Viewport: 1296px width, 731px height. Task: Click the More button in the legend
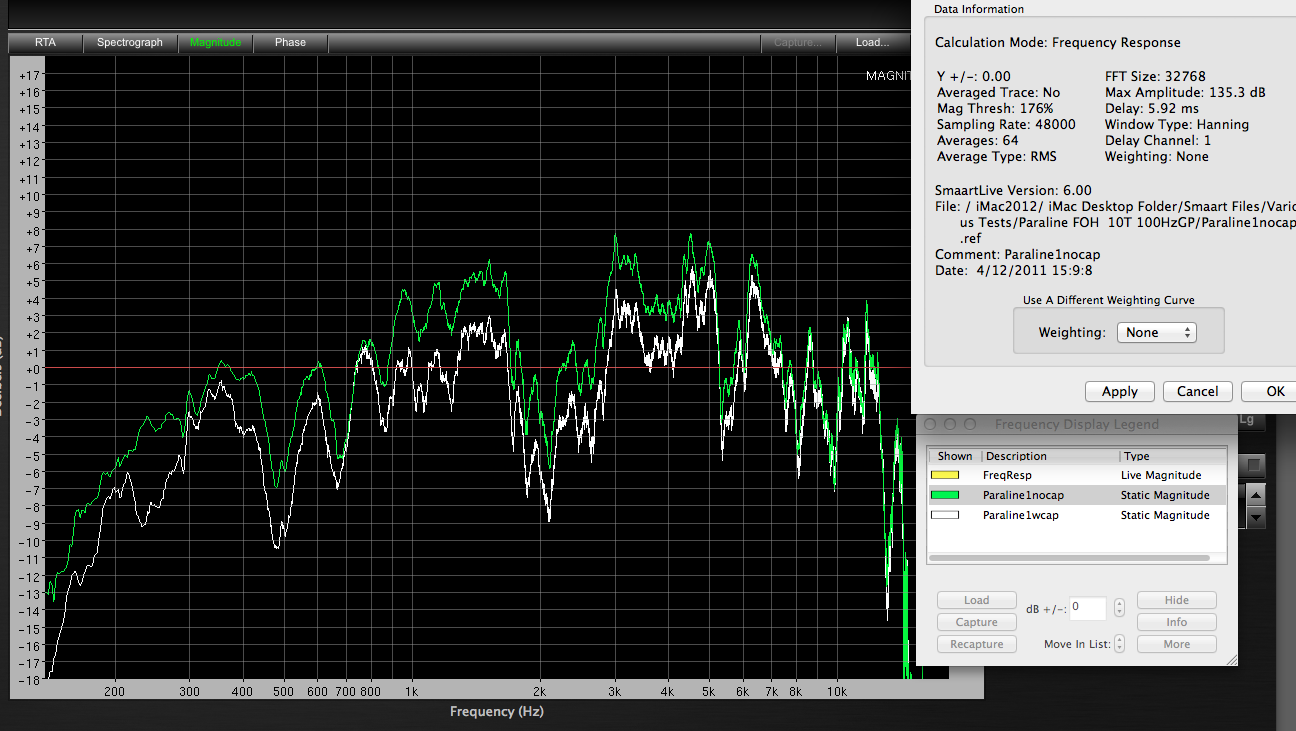(1177, 644)
